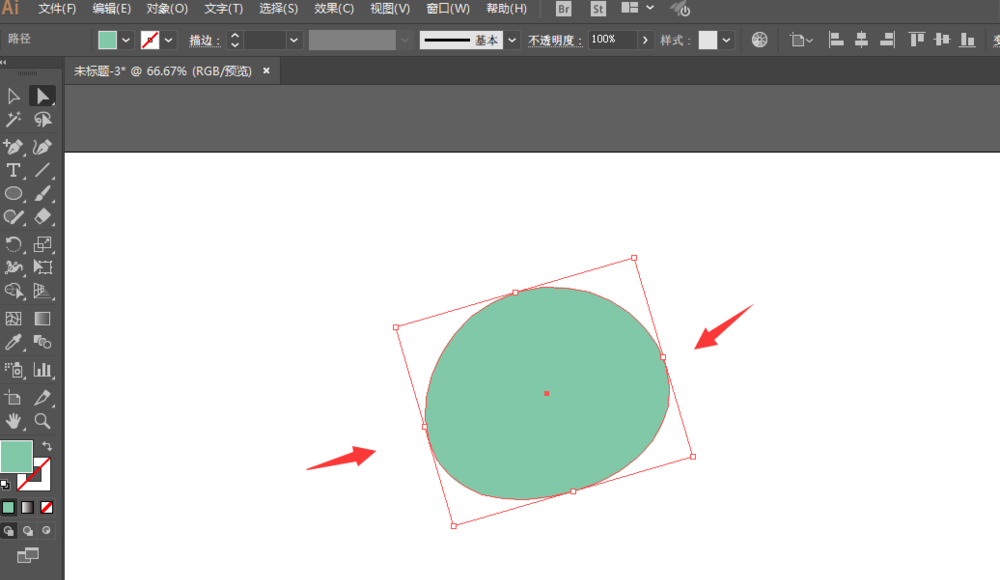
Task: Enable Draw Inside mode
Action: coord(47,531)
